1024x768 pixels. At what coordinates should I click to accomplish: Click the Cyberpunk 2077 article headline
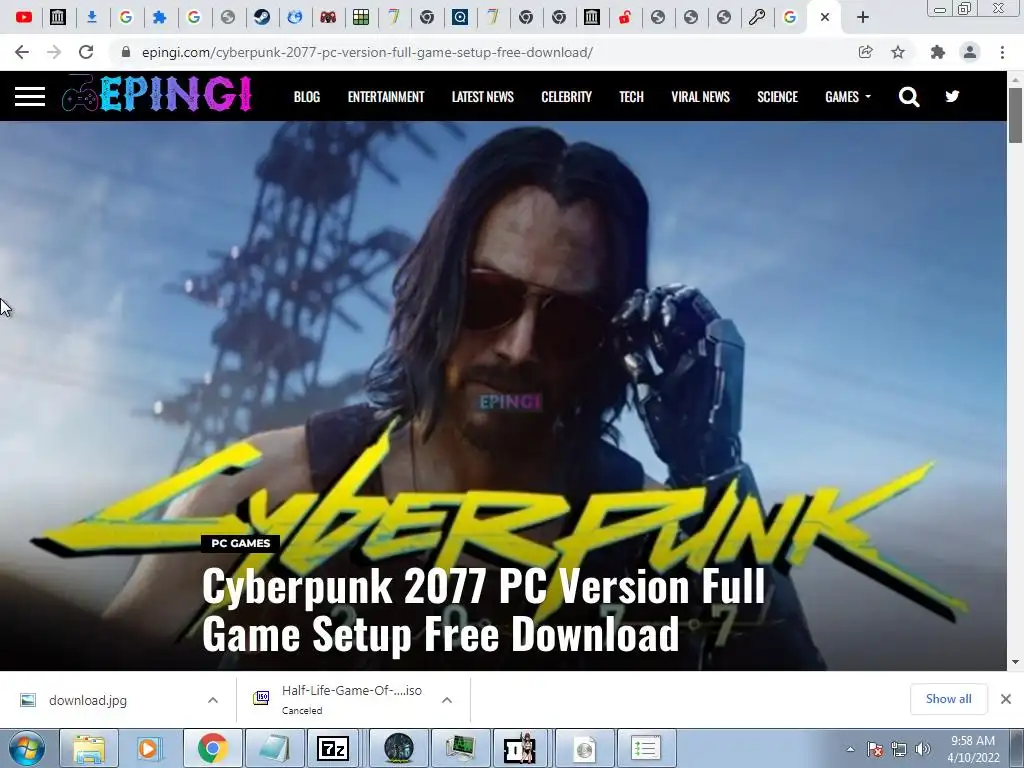click(483, 610)
